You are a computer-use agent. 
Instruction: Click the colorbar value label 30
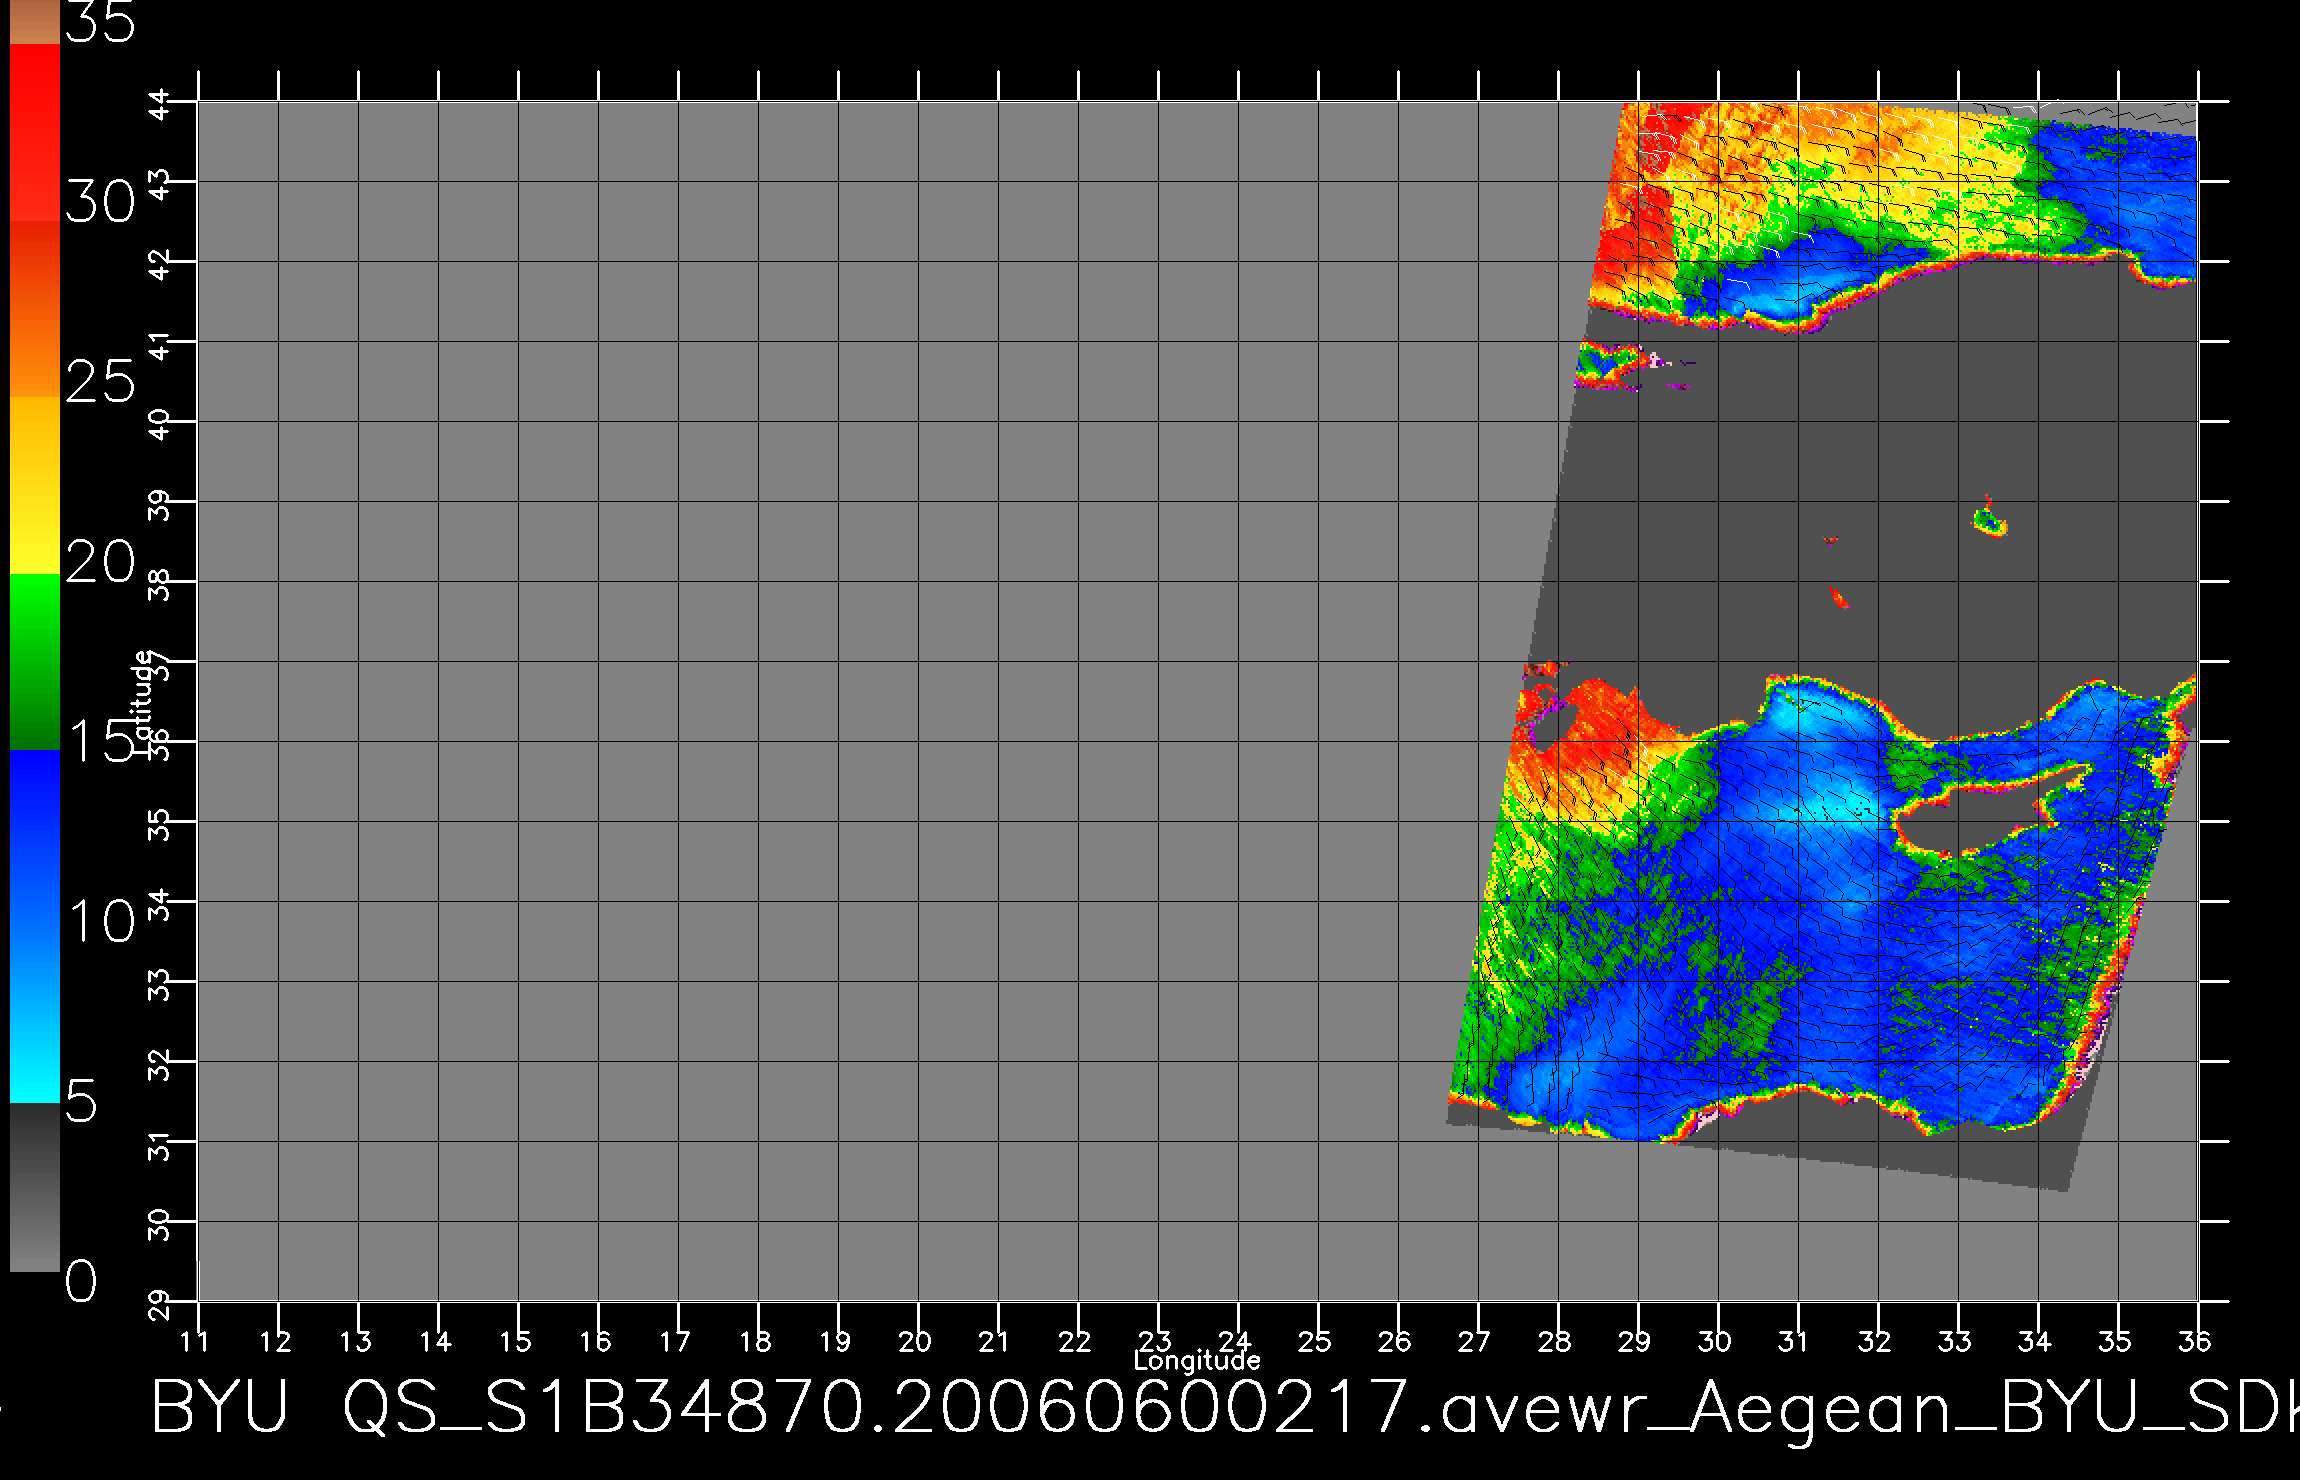[x=100, y=203]
